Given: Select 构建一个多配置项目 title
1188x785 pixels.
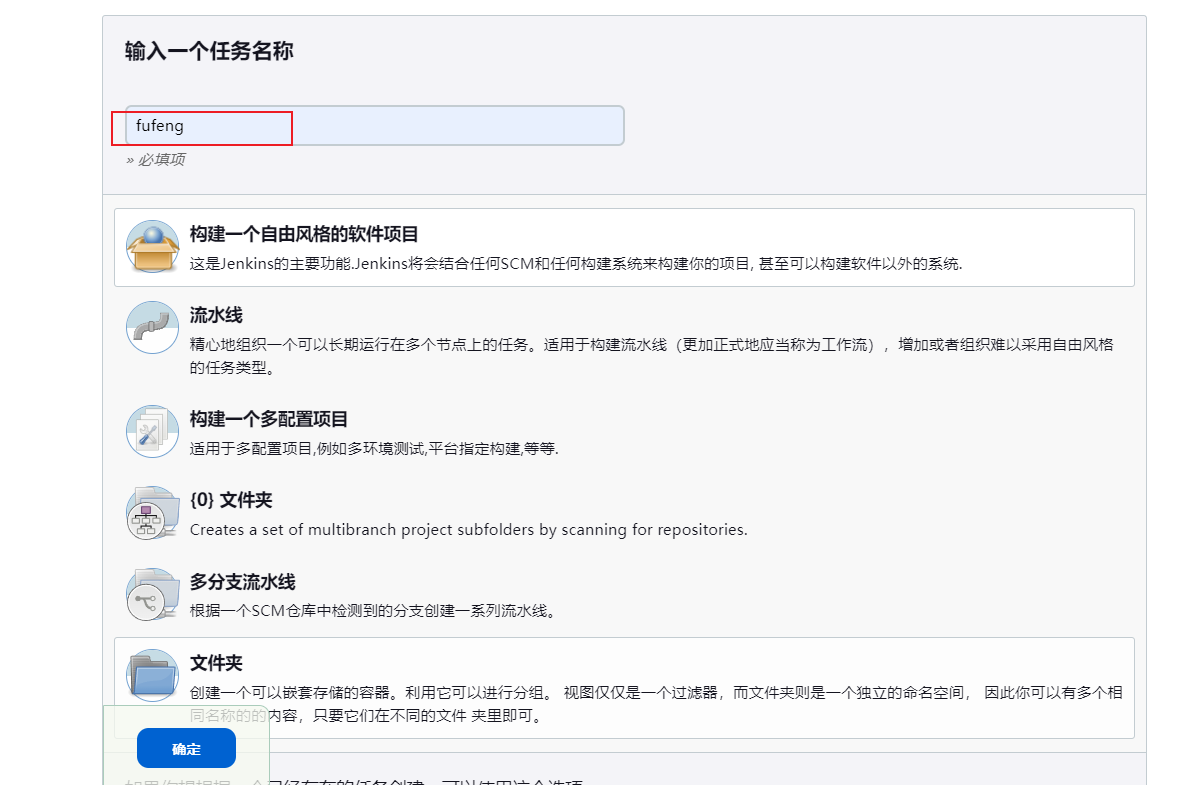Looking at the screenshot, I should click(269, 419).
